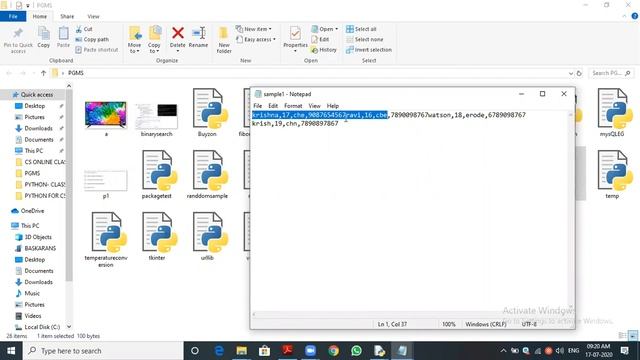Viewport: 640px width, 360px height.
Task: Open the File tab in Explorer
Action: coord(13,16)
